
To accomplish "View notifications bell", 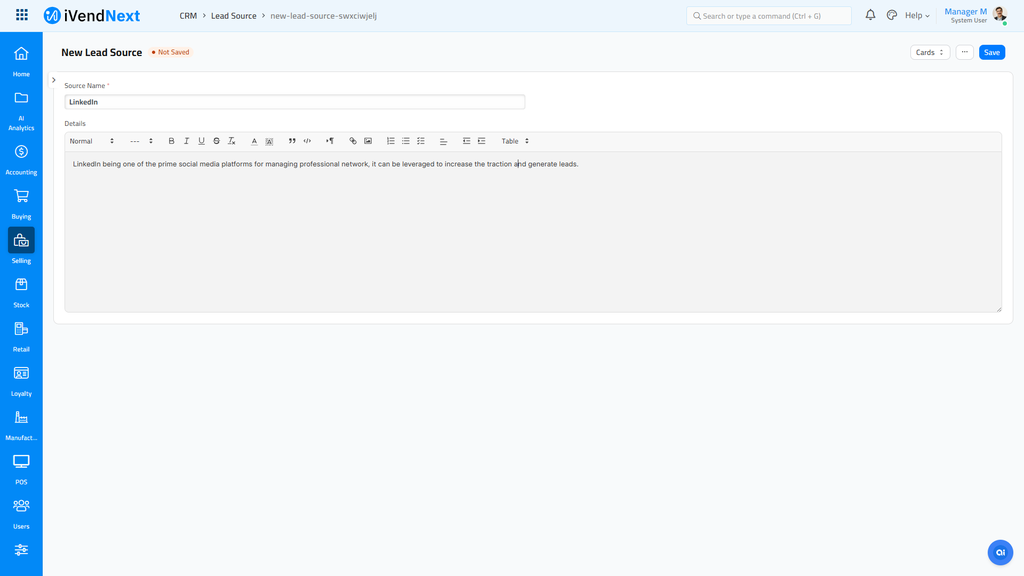I will click(x=871, y=15).
